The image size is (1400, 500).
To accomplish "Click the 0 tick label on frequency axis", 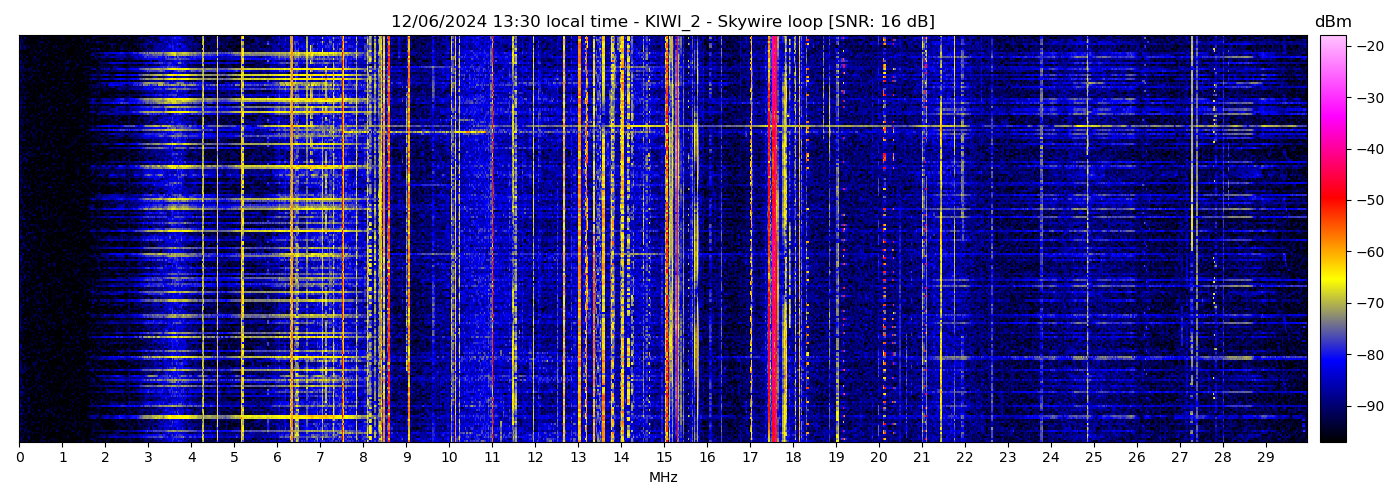I will [x=20, y=458].
